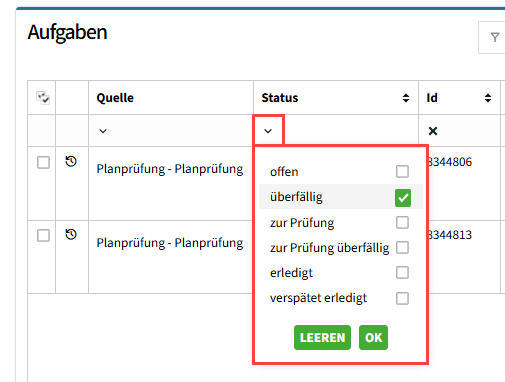Select row checkbox for first Planprüfung task

tap(43, 163)
